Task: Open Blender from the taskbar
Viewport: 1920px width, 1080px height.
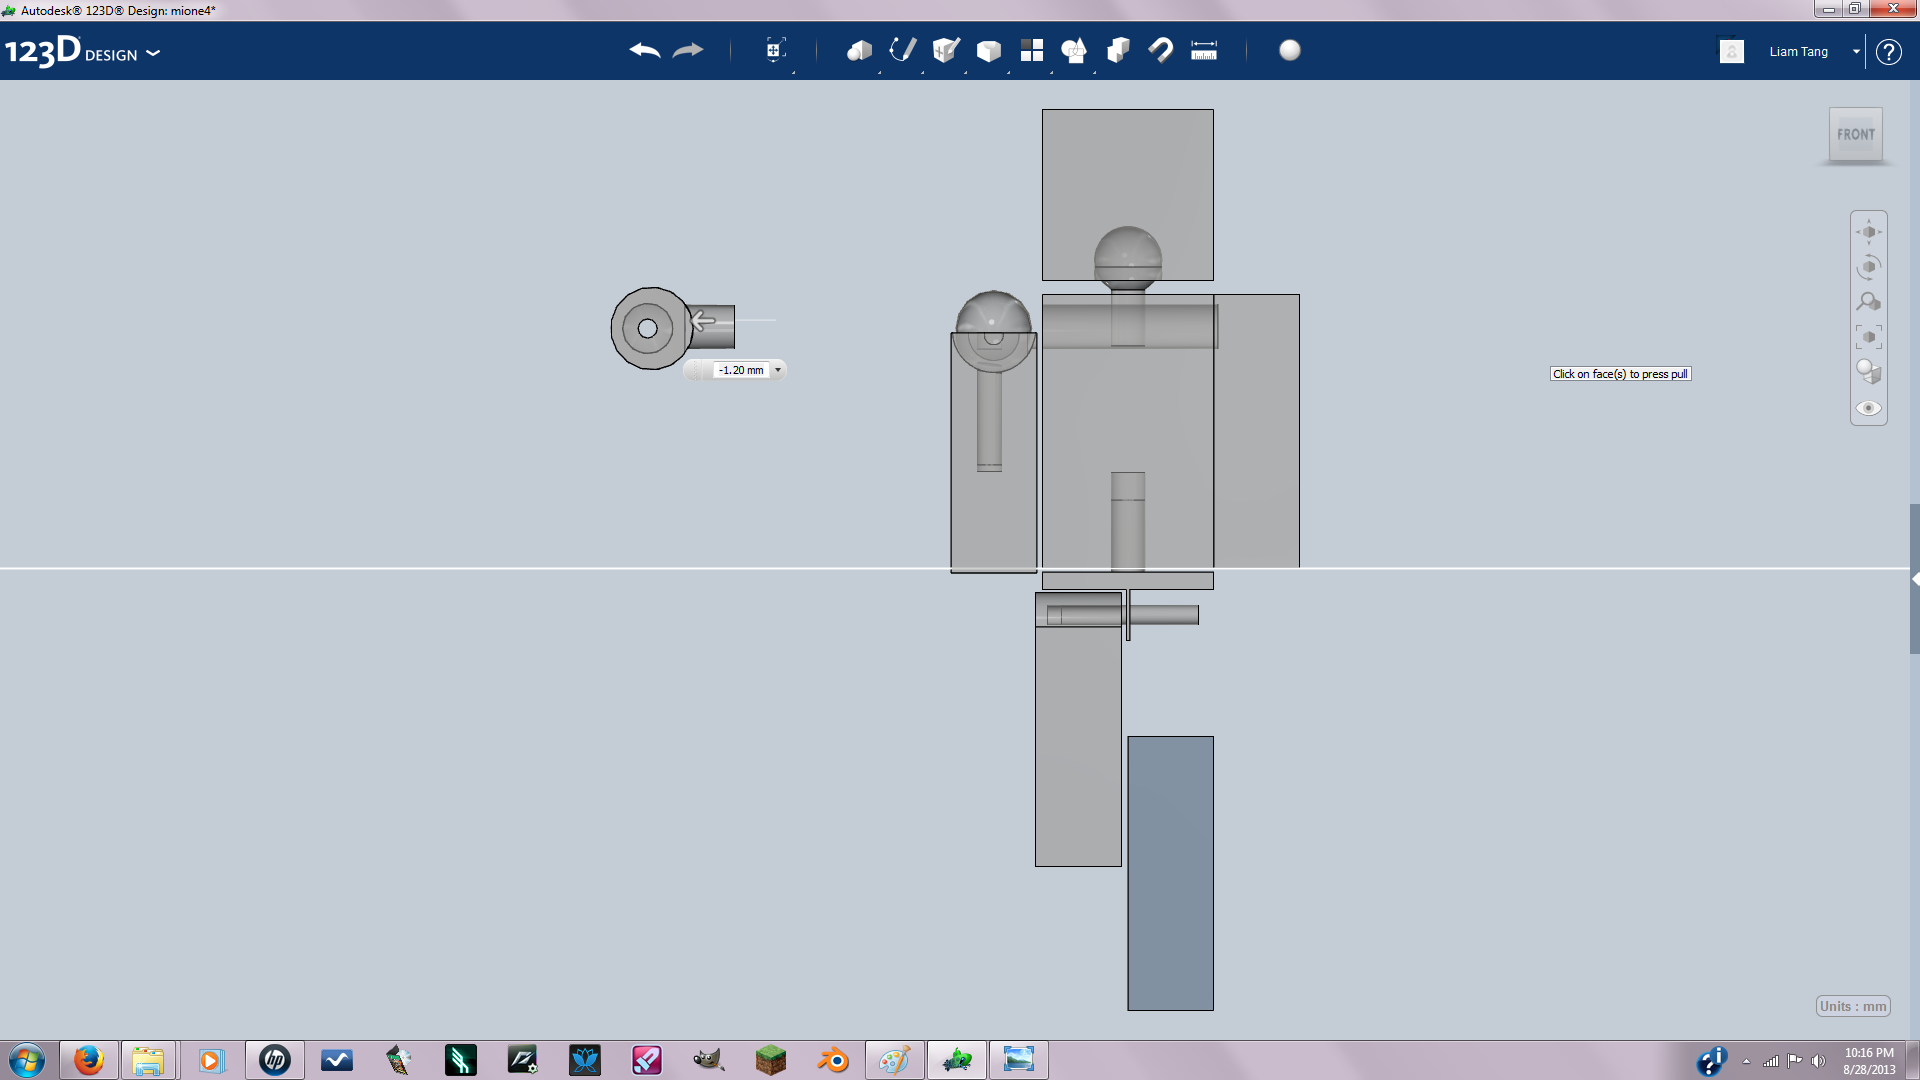Action: click(832, 1060)
